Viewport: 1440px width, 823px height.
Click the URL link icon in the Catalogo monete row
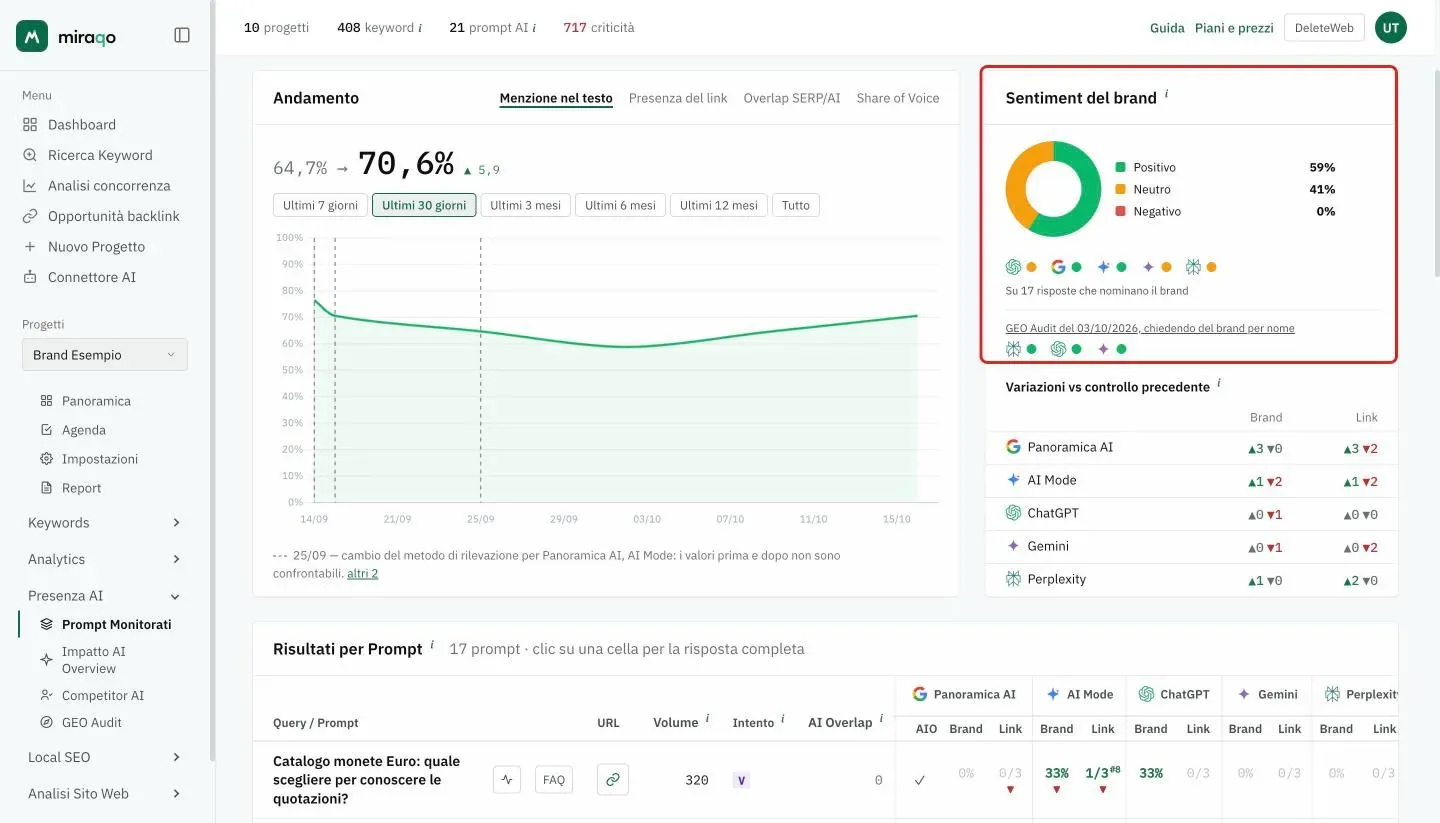pos(613,779)
